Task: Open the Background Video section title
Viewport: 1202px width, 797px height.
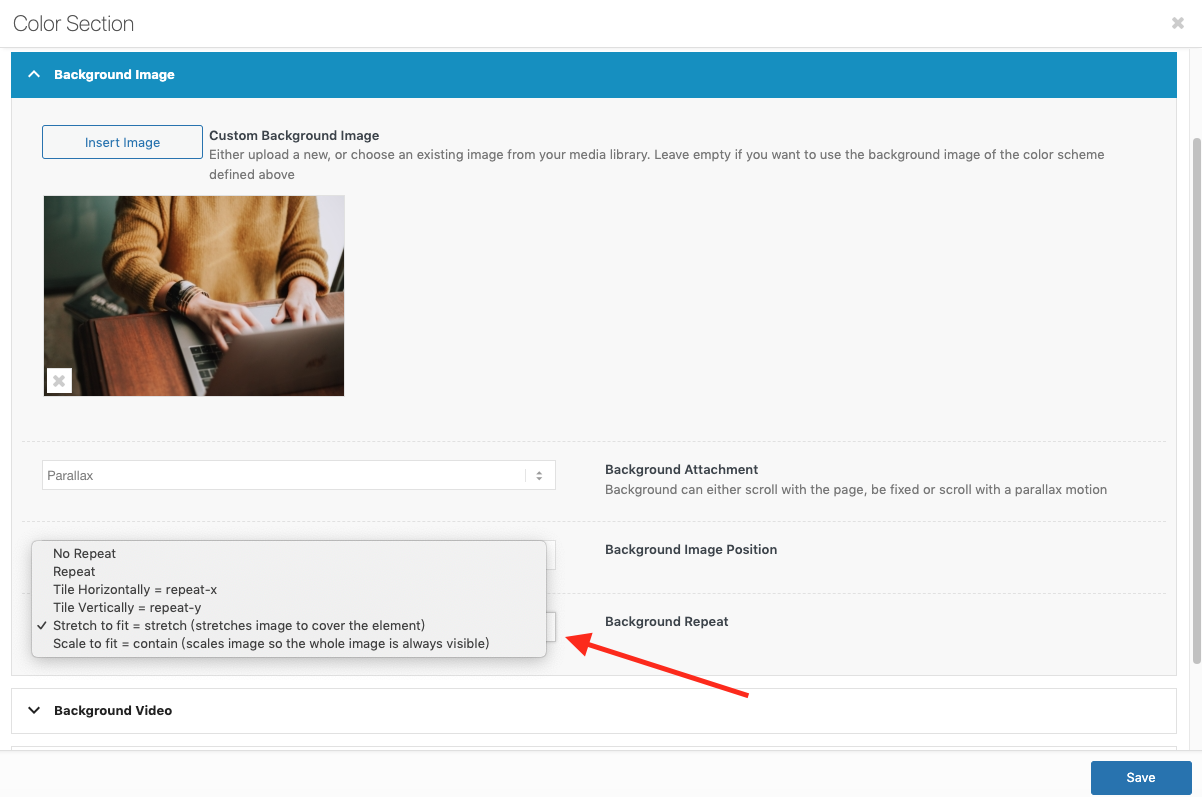Action: [113, 710]
